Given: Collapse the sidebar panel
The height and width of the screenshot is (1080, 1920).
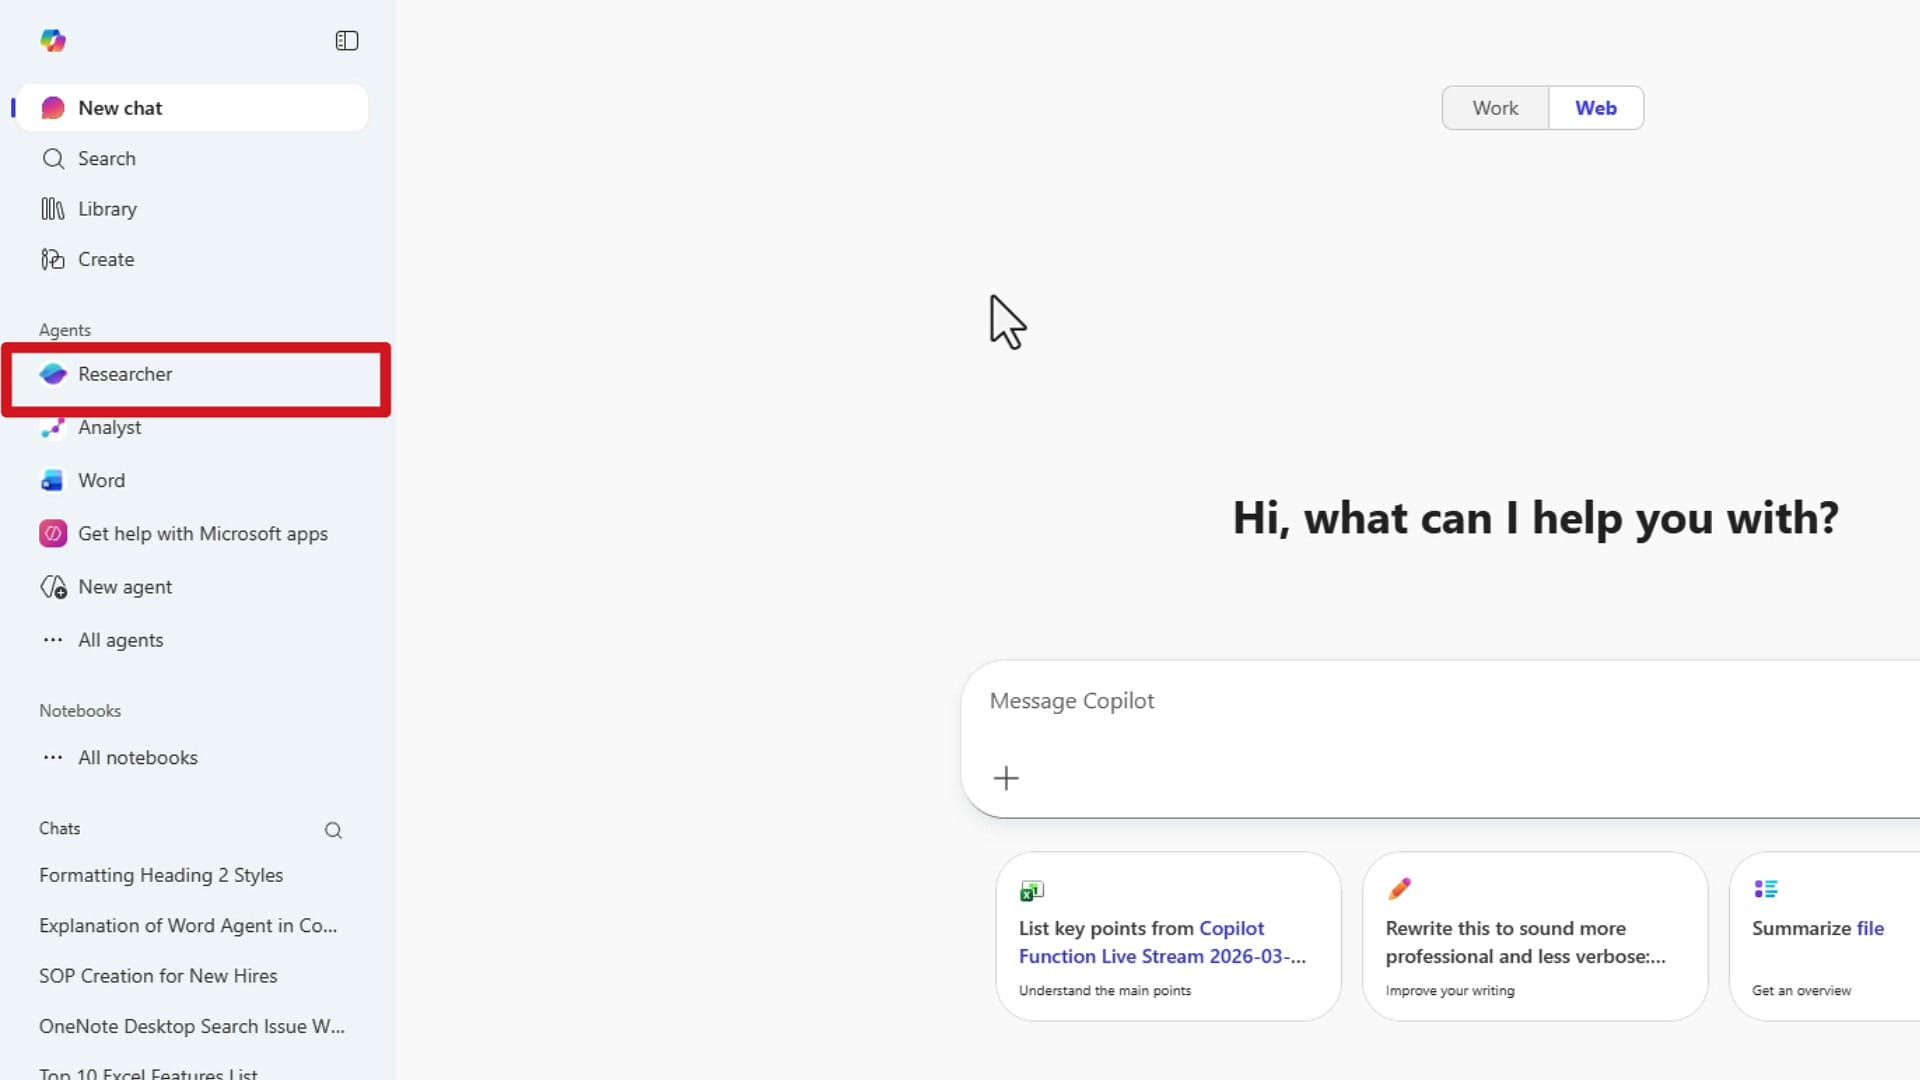Looking at the screenshot, I should 347,41.
